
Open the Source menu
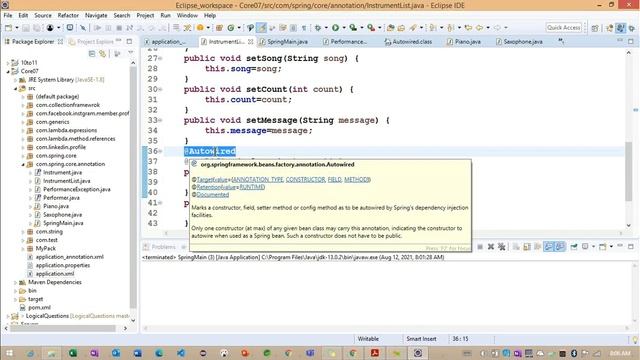[43, 15]
